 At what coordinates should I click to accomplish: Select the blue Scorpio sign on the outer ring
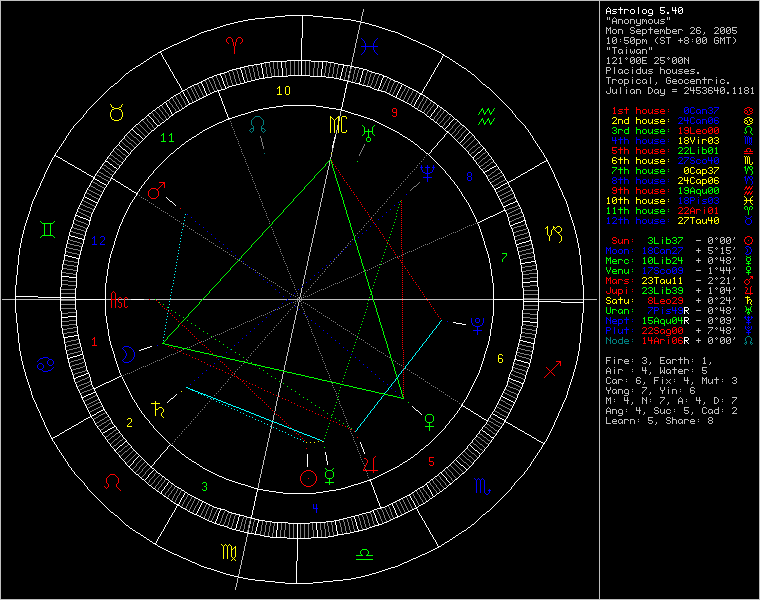(483, 486)
